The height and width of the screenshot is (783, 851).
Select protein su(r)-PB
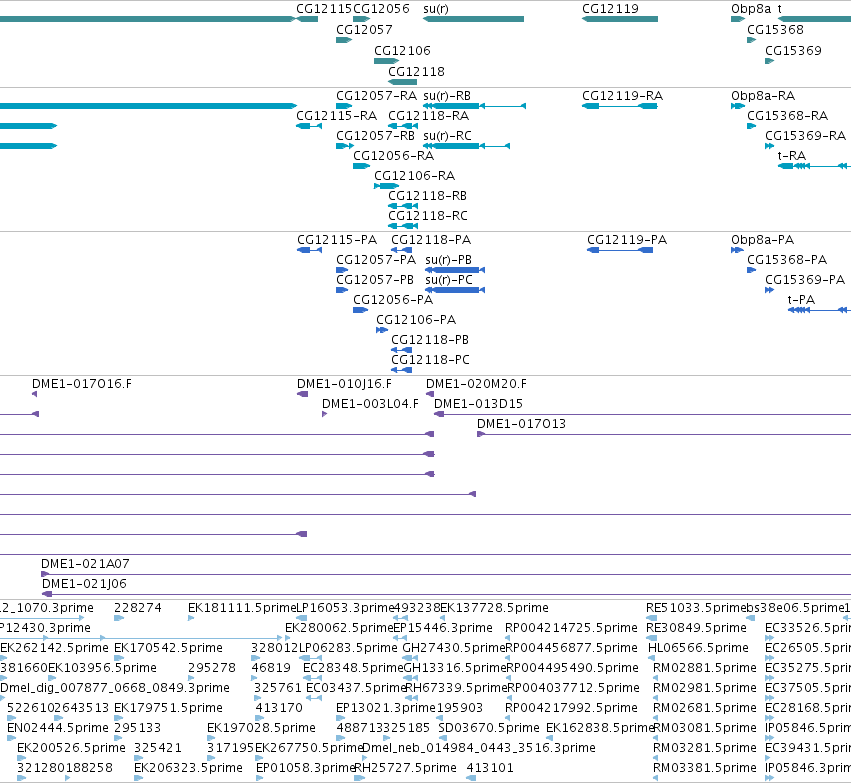449,260
